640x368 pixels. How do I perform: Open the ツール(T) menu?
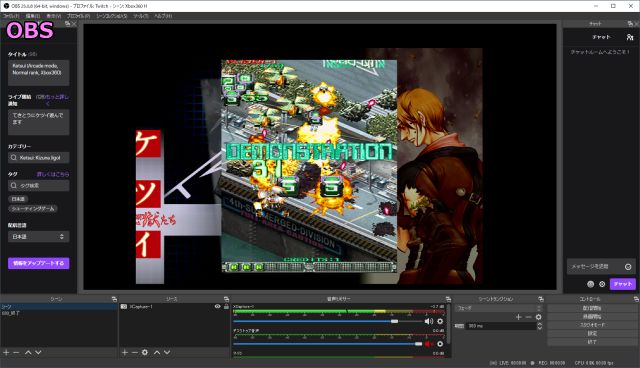pyautogui.click(x=141, y=16)
